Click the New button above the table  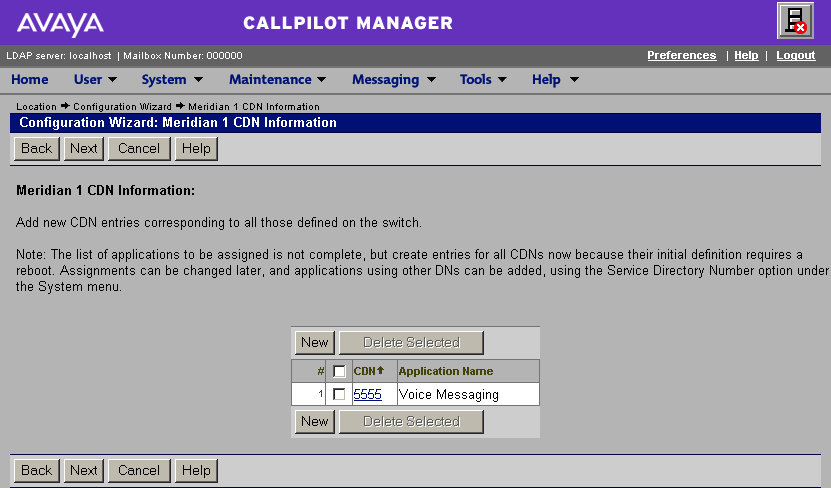tap(315, 343)
